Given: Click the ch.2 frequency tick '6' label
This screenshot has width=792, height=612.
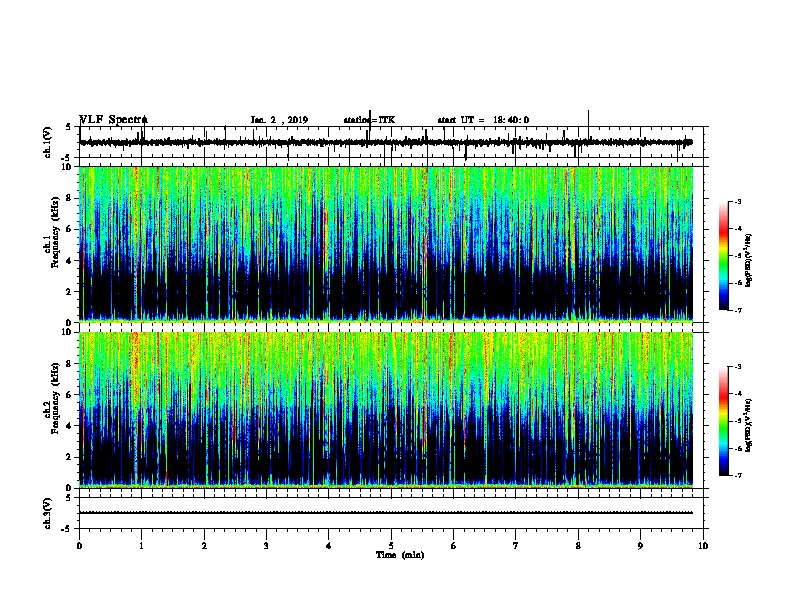Looking at the screenshot, I should [70, 394].
